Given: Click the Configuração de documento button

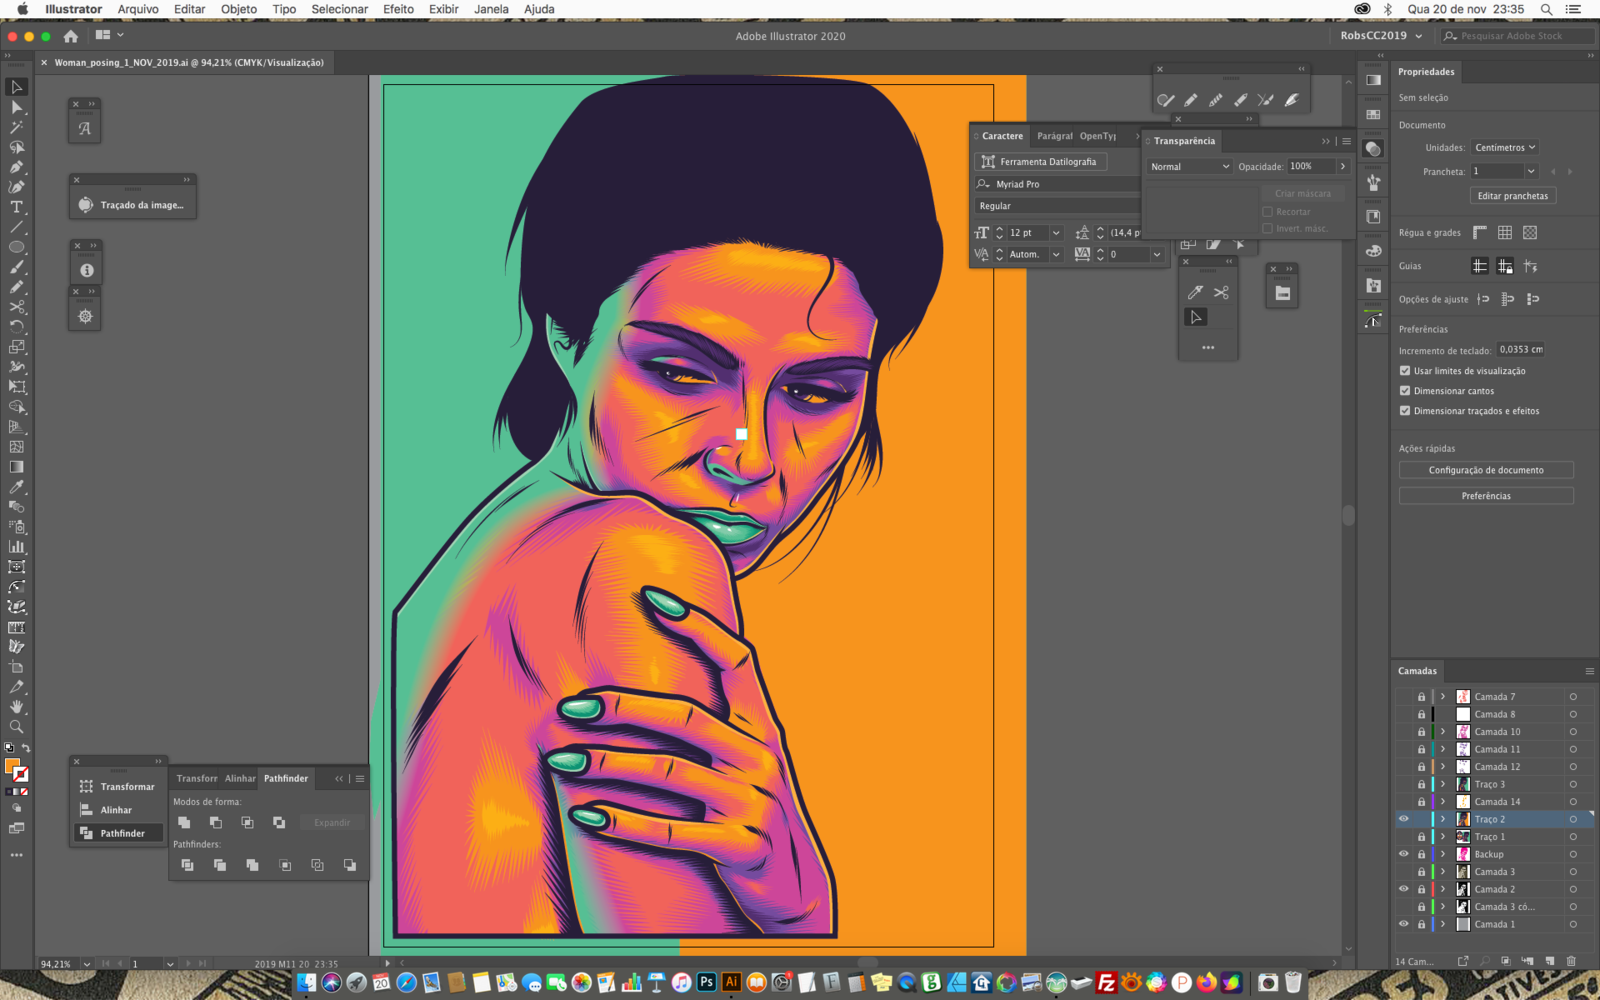Looking at the screenshot, I should pyautogui.click(x=1486, y=470).
